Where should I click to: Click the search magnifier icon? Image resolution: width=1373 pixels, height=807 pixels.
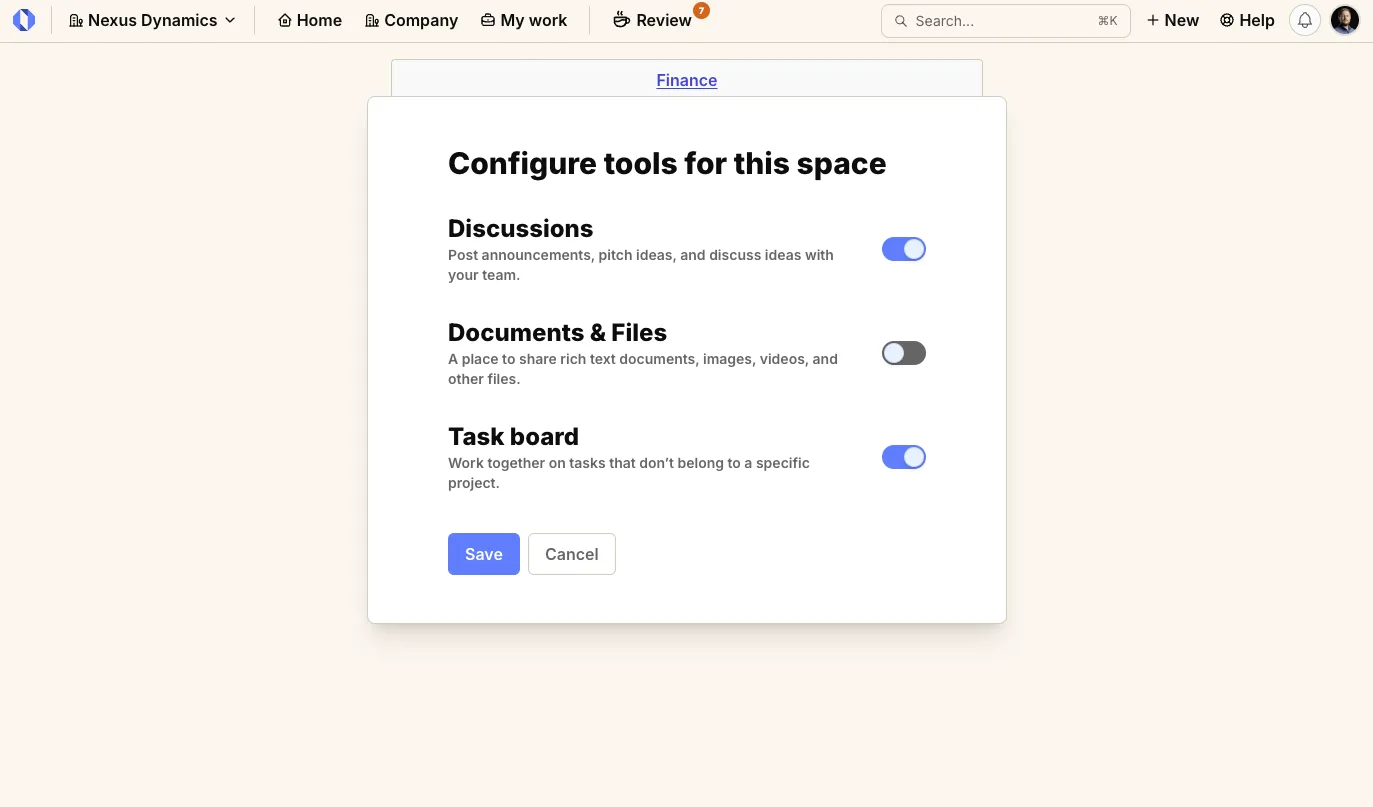tap(900, 20)
